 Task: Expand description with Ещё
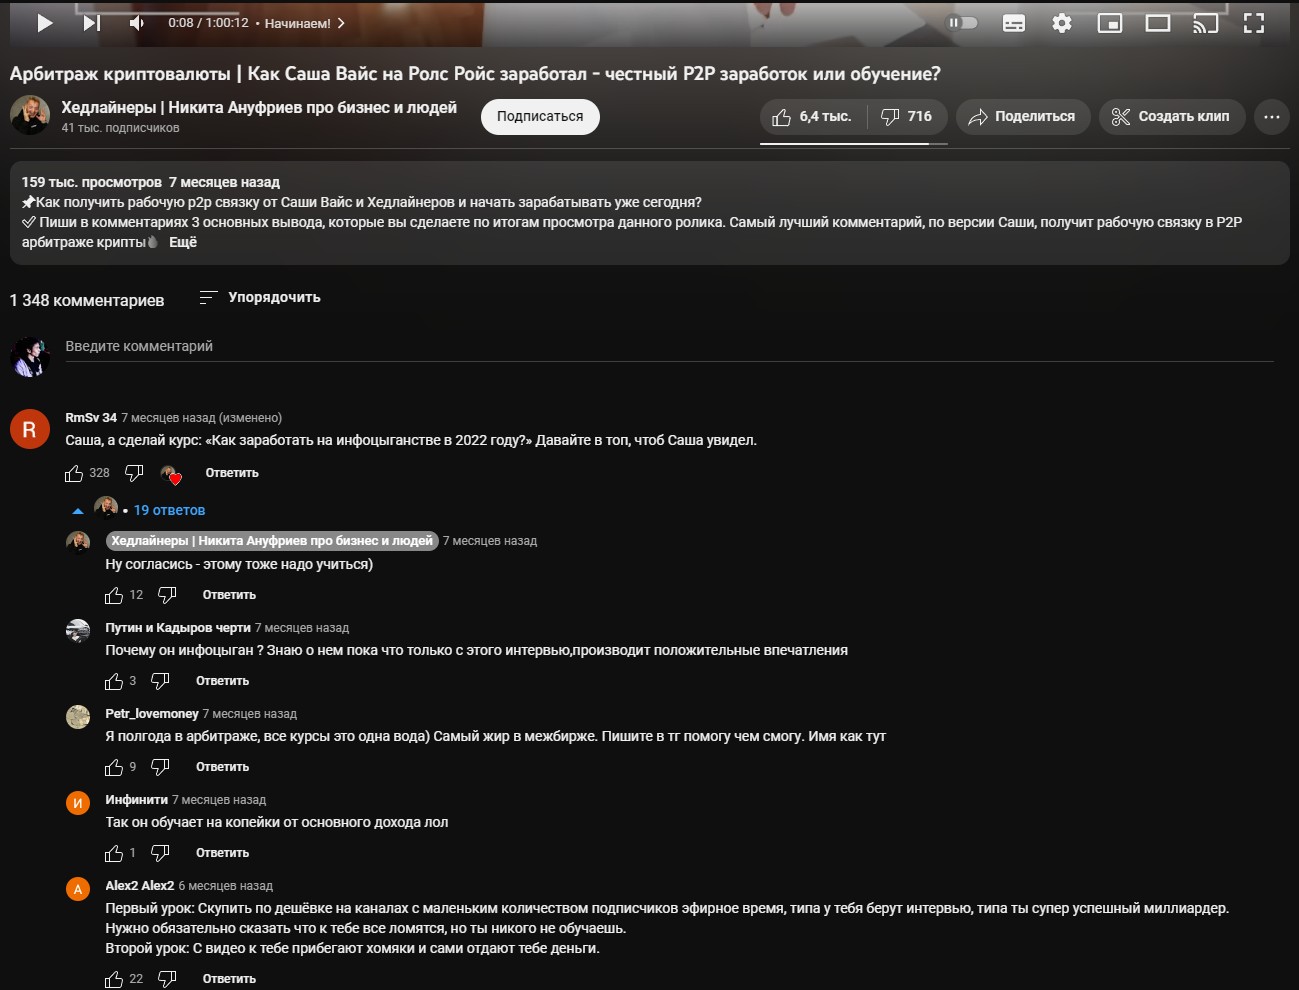pyautogui.click(x=183, y=242)
